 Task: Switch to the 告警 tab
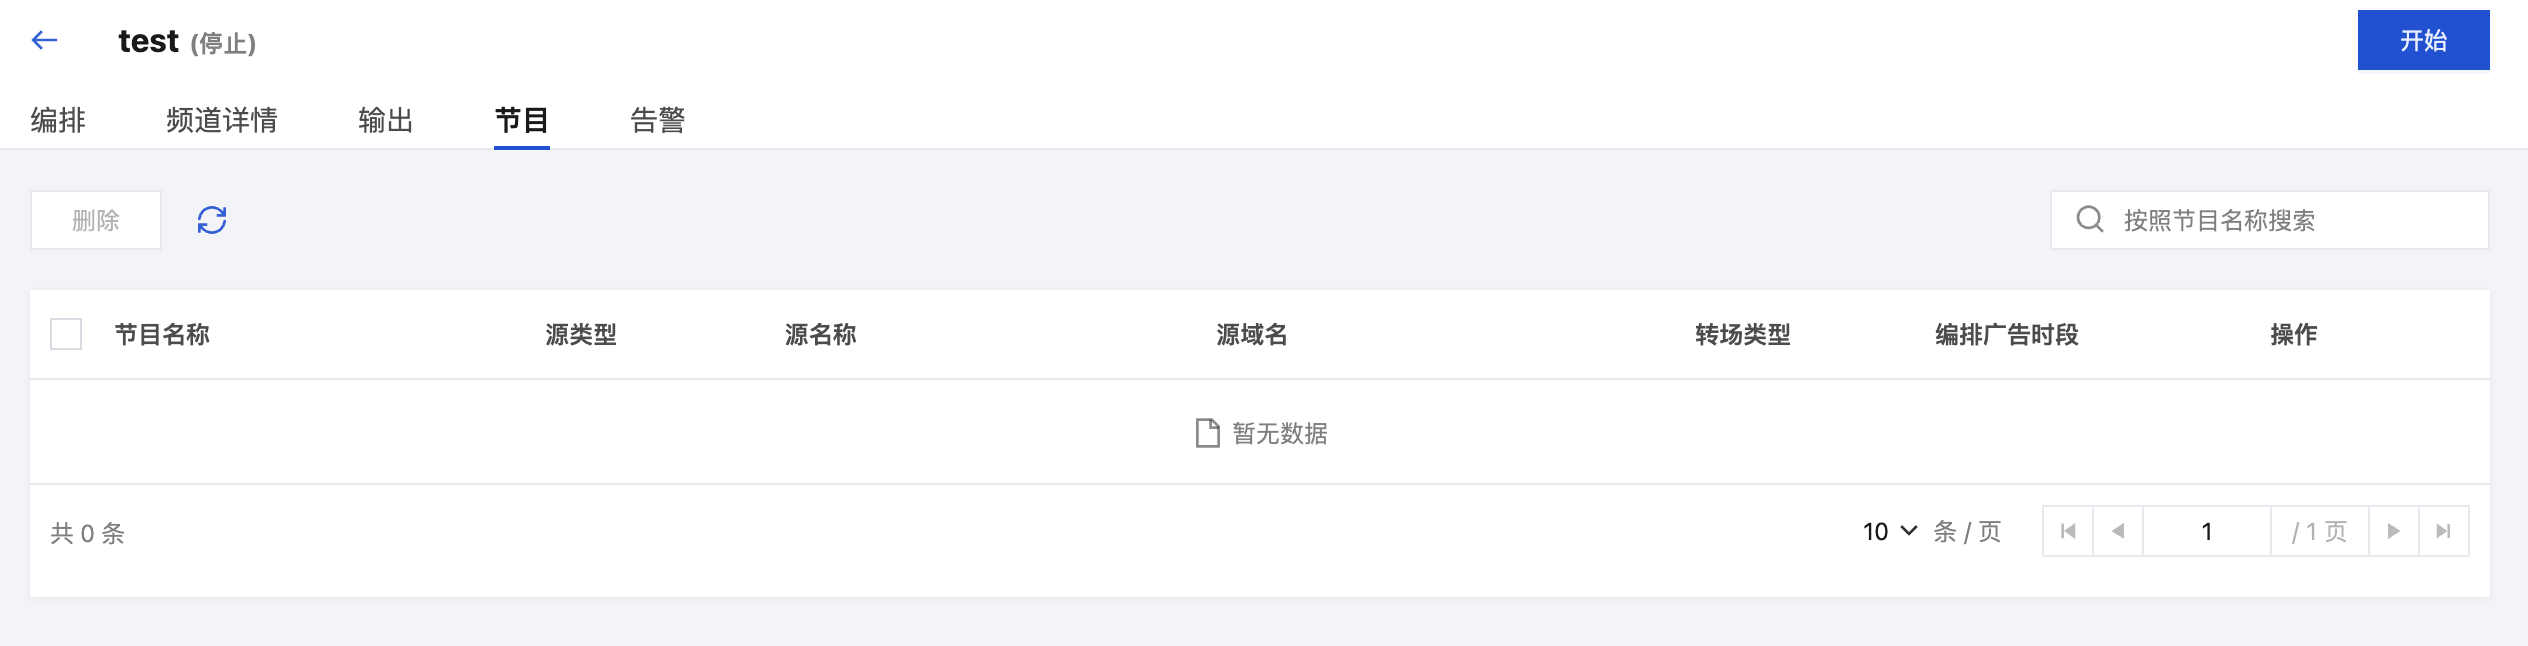(x=658, y=120)
